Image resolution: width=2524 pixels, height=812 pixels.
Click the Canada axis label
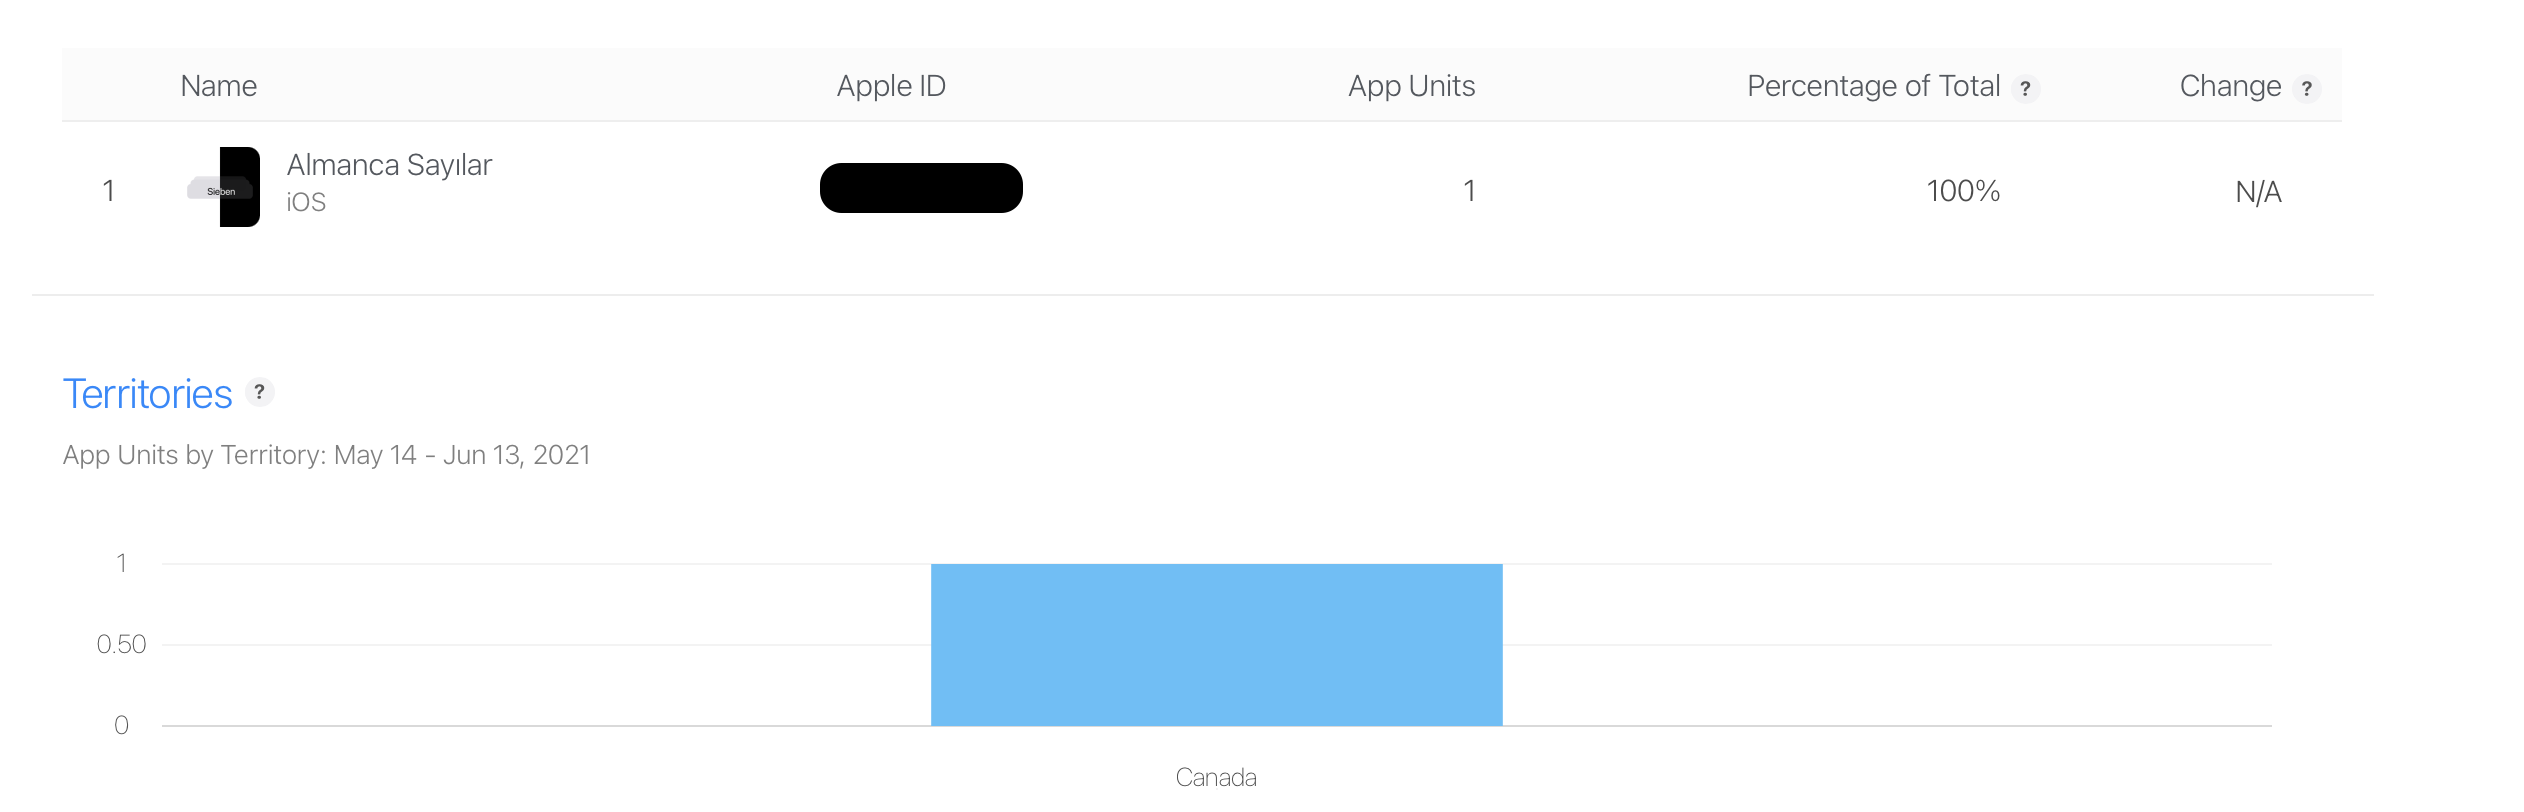1216,777
